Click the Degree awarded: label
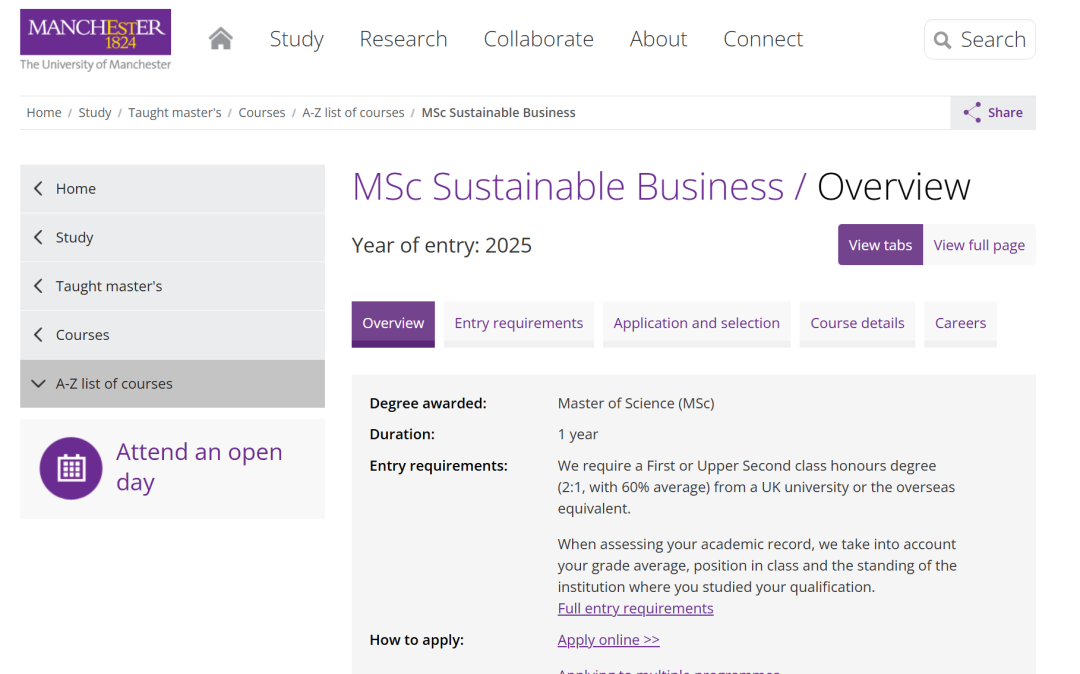Image resolution: width=1080 pixels, height=674 pixels. tap(428, 403)
